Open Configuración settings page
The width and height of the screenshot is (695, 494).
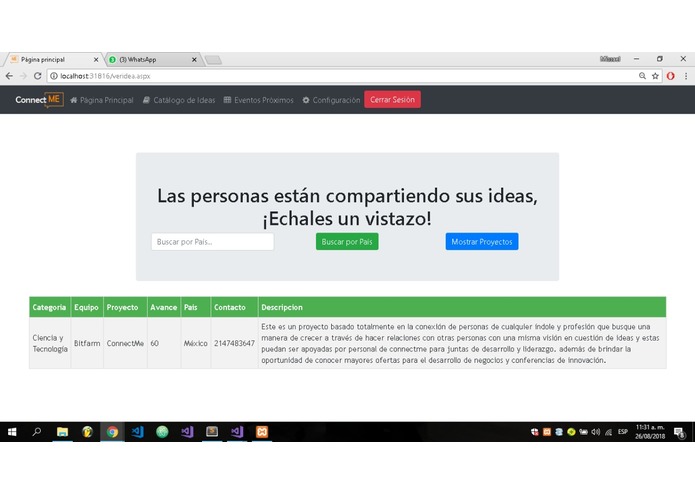(331, 100)
